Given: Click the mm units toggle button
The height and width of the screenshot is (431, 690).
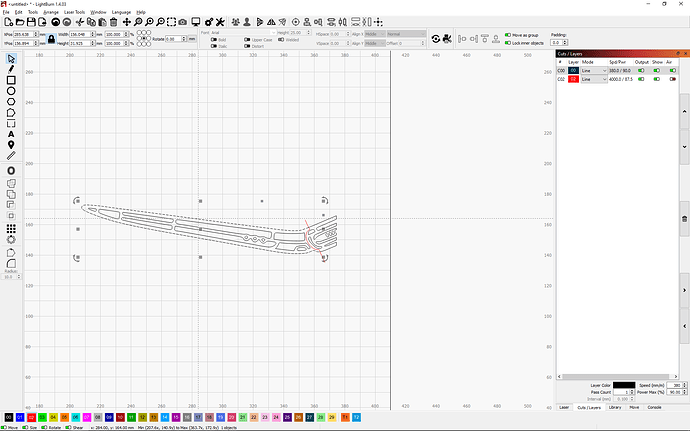Looking at the screenshot, I should 192,39.
